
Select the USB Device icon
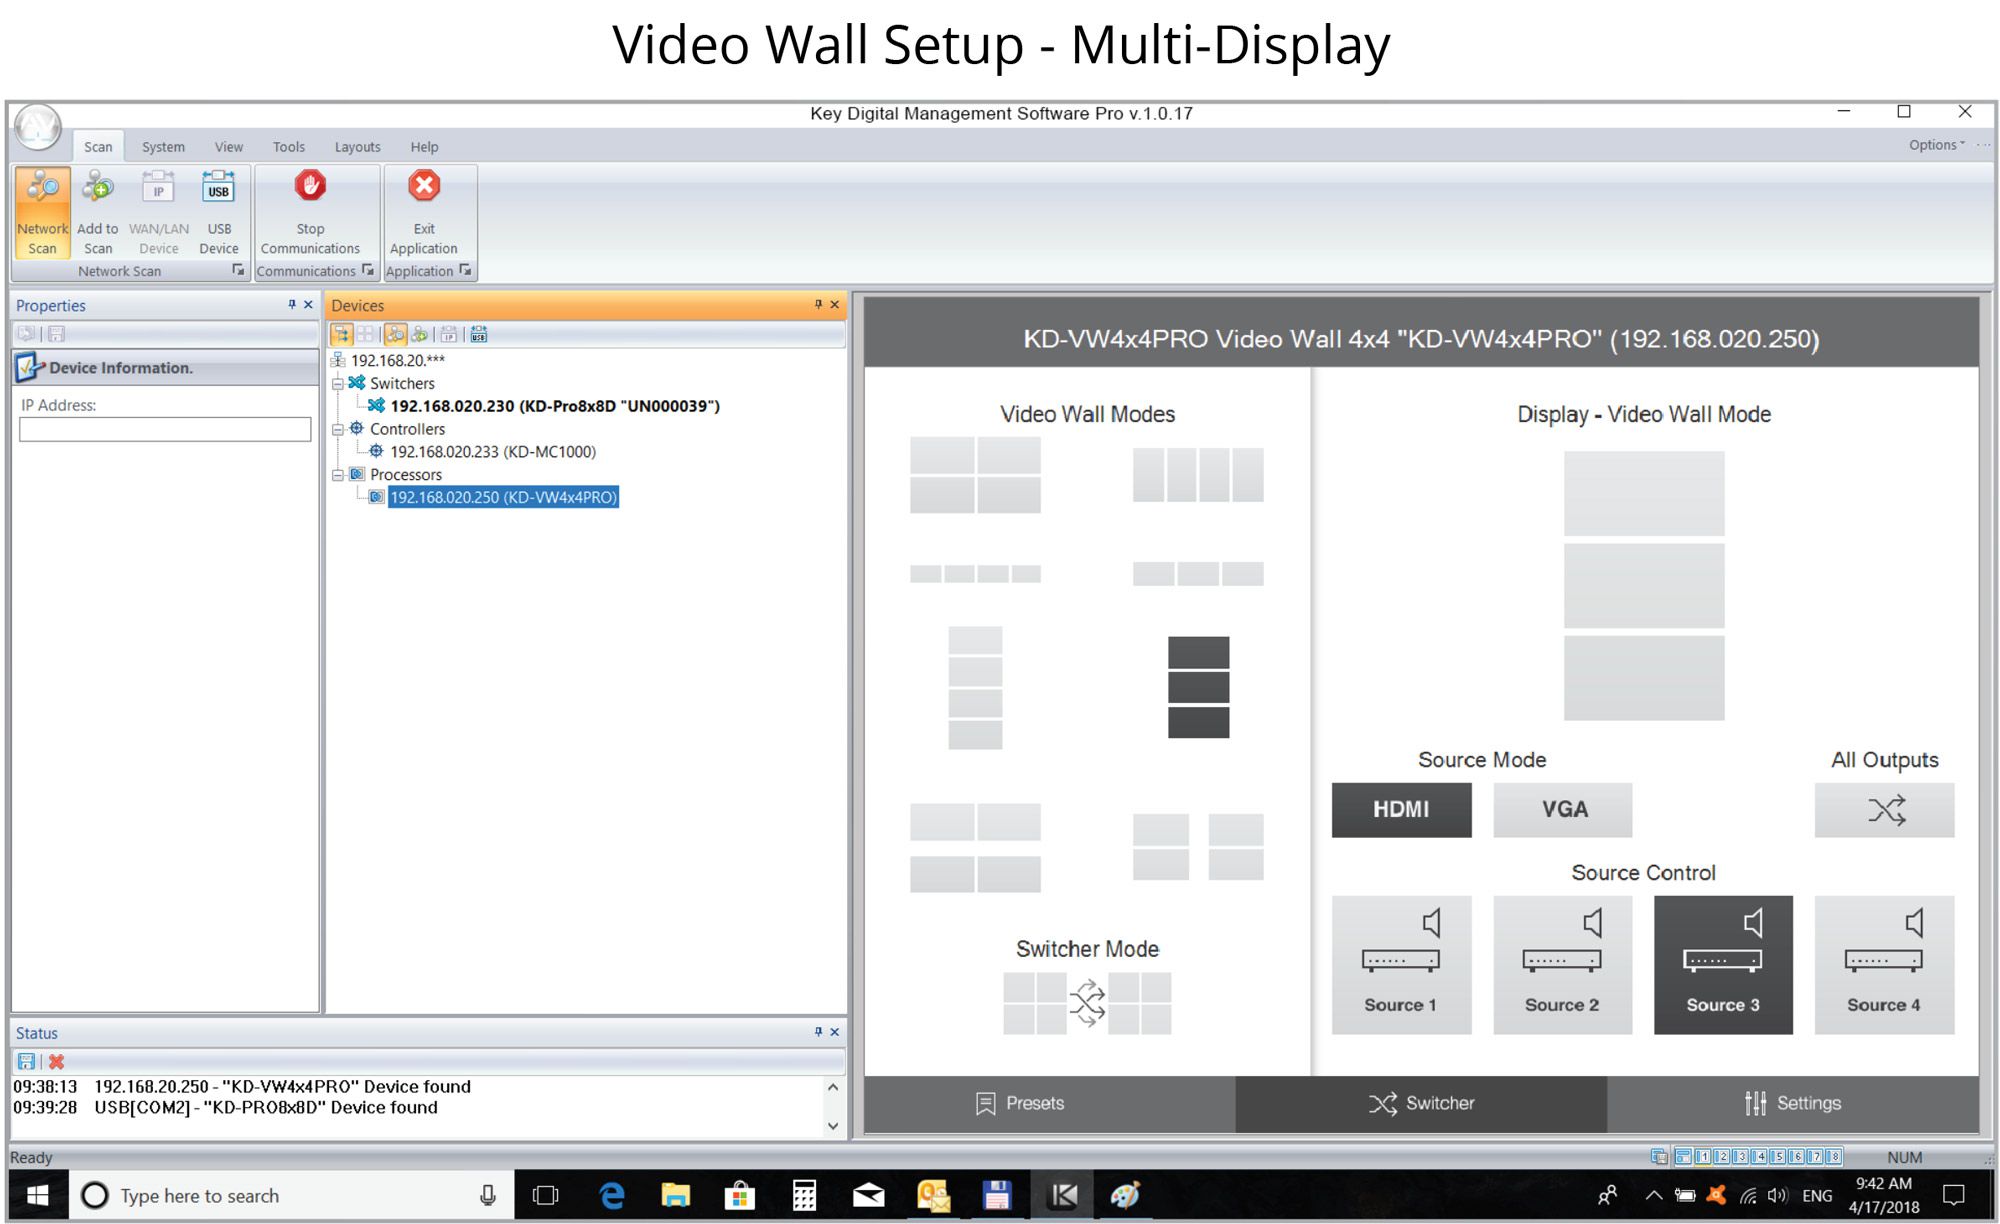click(x=218, y=211)
